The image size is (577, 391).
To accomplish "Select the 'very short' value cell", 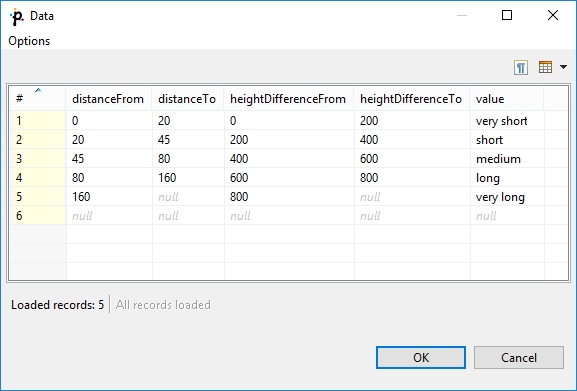I will 507,121.
